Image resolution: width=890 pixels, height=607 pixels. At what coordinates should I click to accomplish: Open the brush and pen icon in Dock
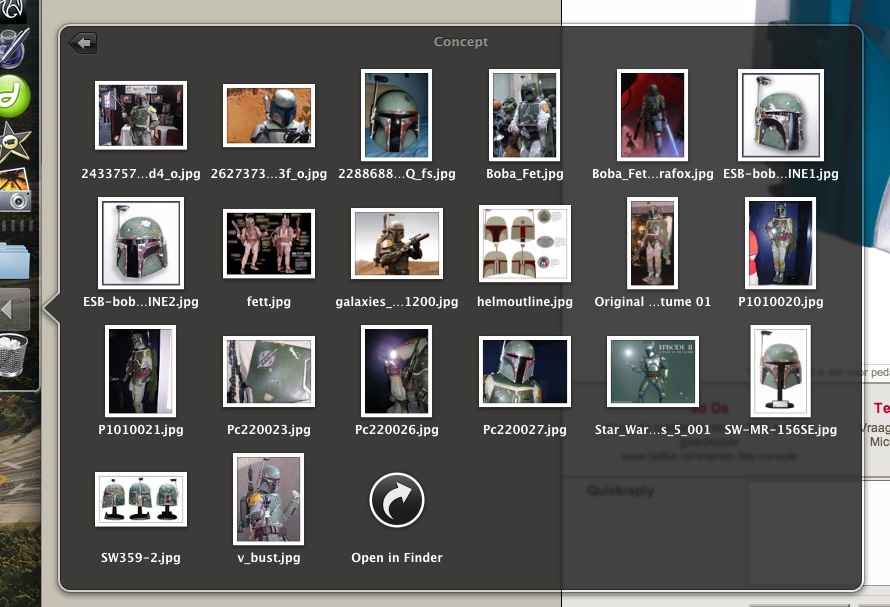tap(14, 48)
